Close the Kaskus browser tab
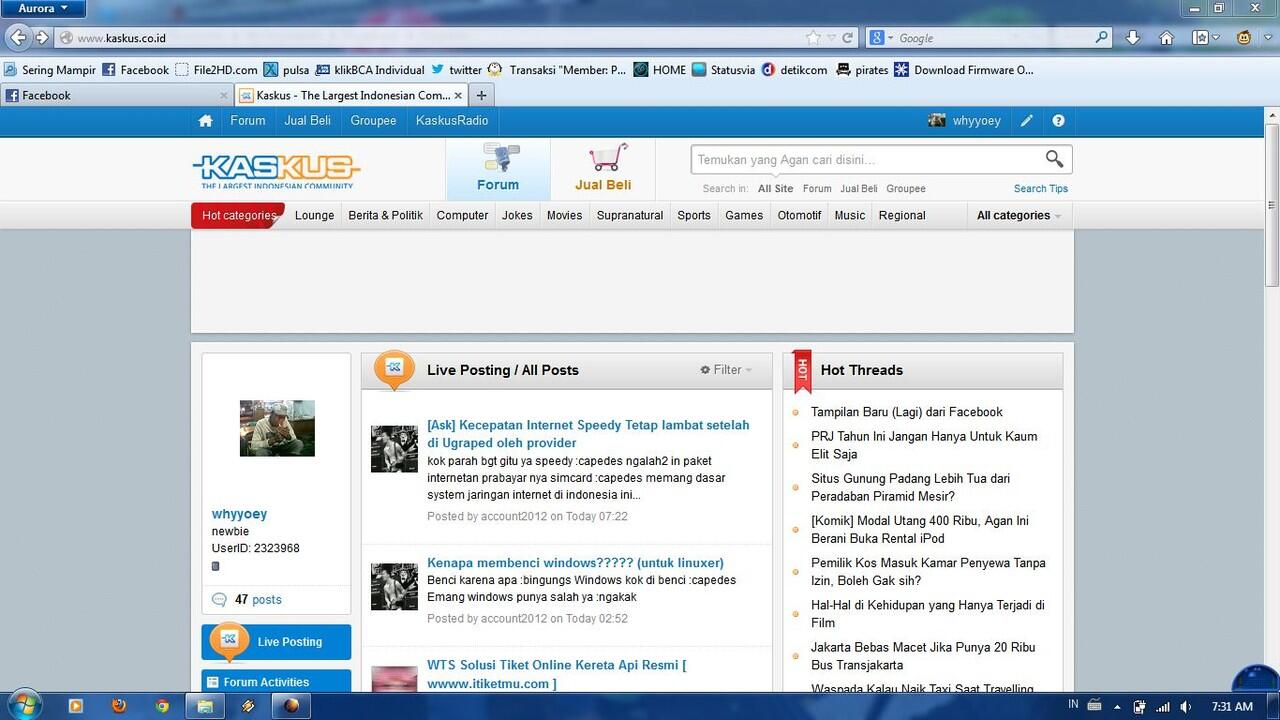 point(458,96)
